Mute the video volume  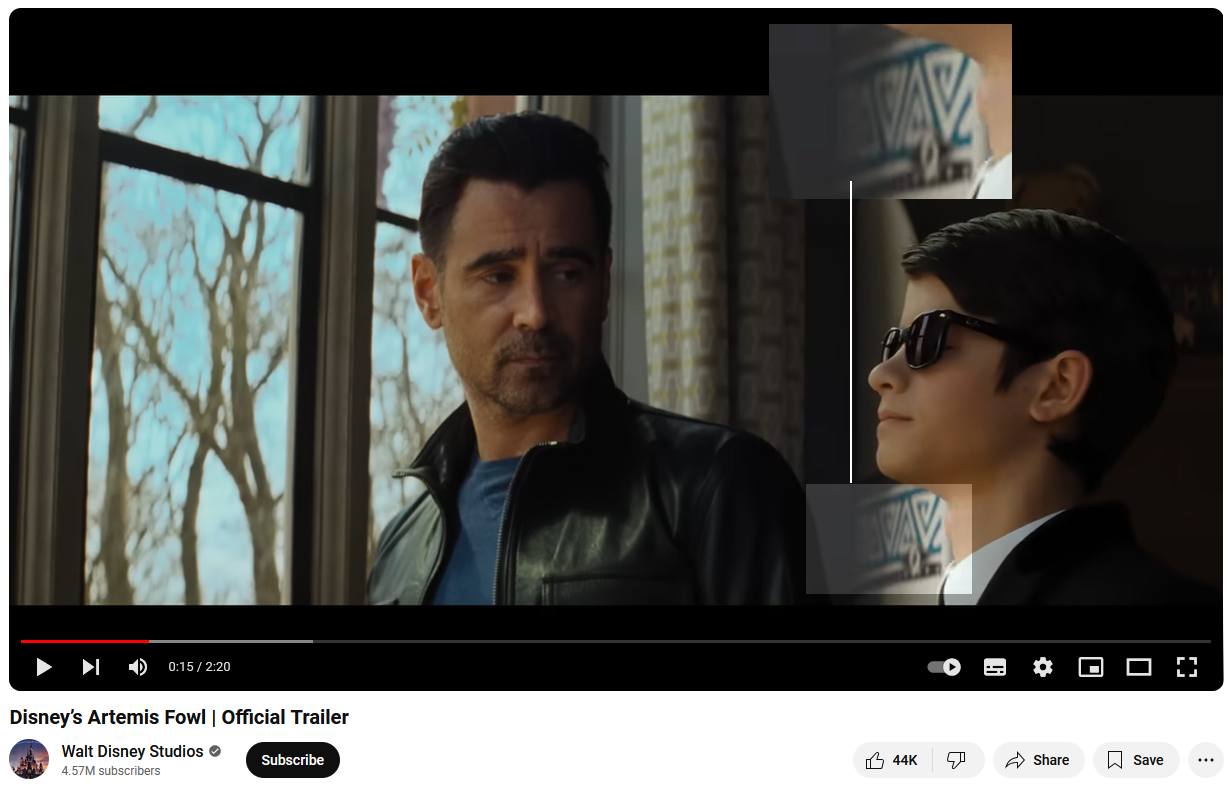point(138,667)
